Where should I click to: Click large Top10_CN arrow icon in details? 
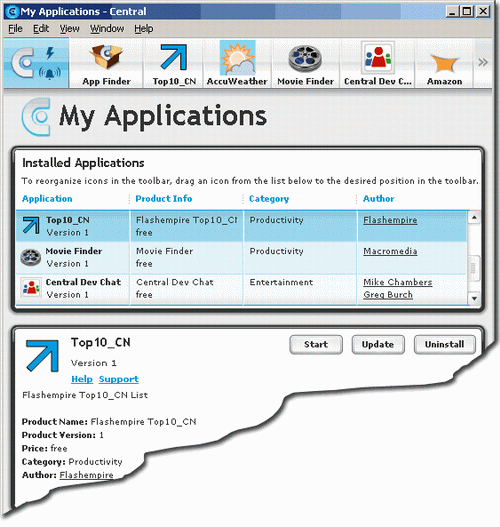[x=43, y=356]
